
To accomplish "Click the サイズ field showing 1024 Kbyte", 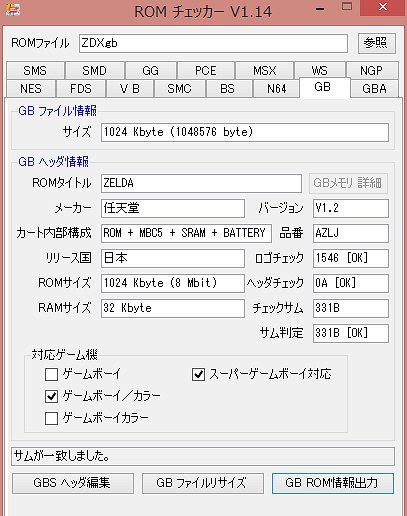I will 245,132.
